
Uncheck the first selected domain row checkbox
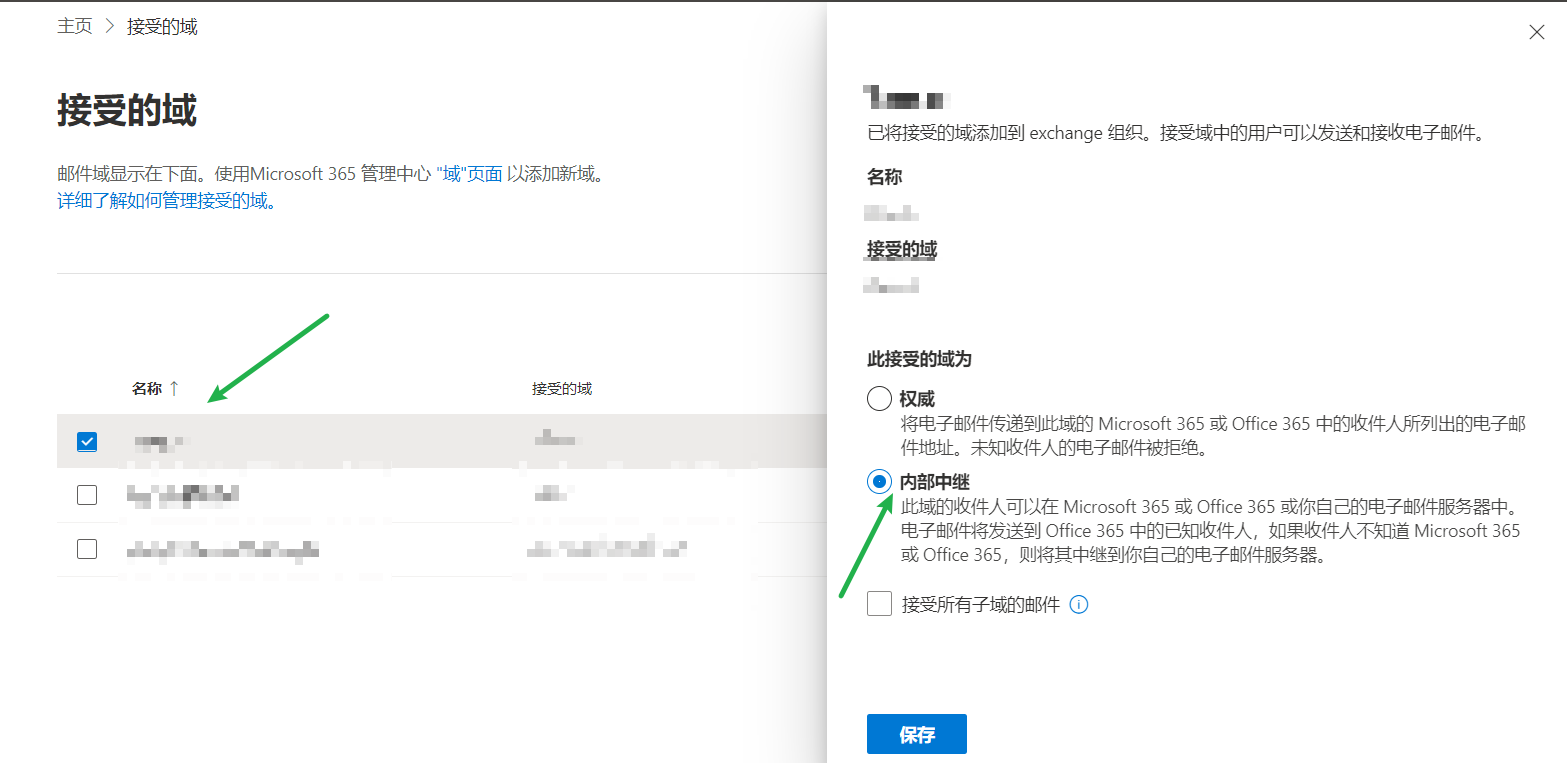tap(87, 441)
